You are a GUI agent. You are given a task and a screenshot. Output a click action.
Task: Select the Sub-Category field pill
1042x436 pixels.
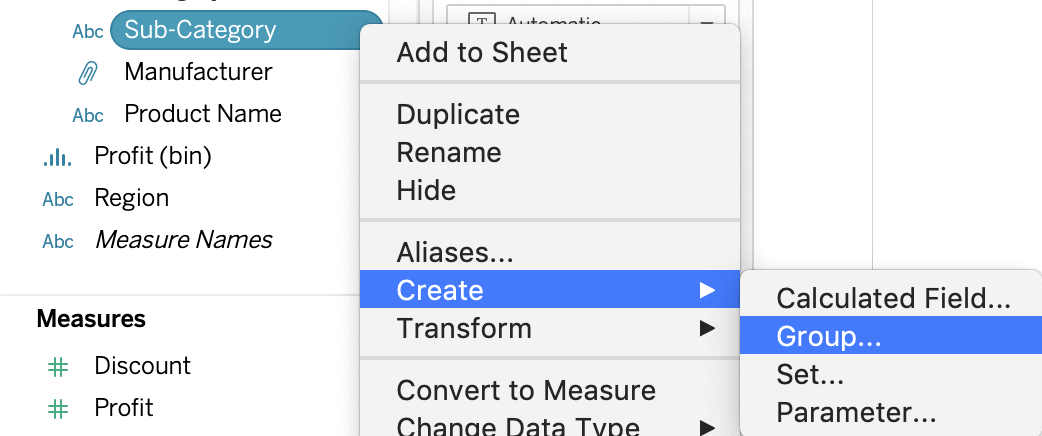246,30
